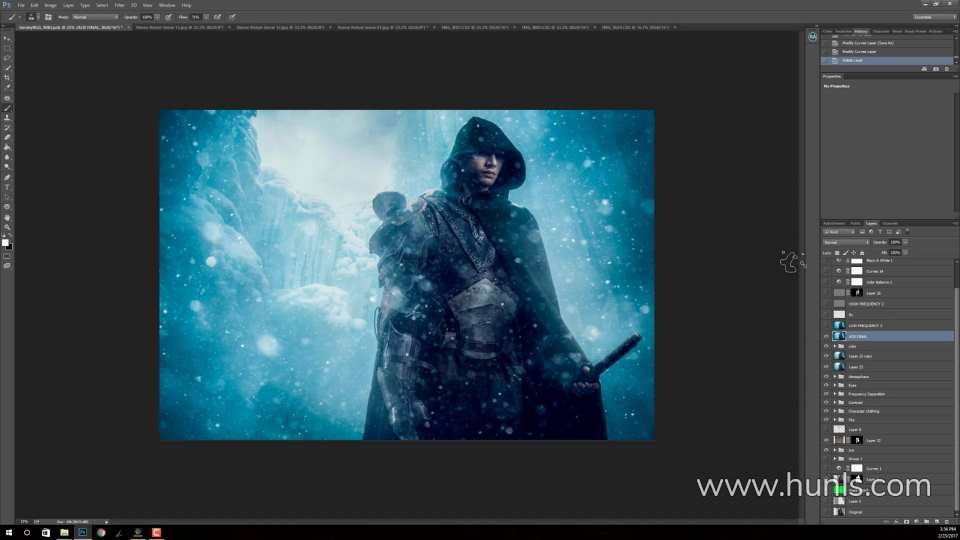Expand the Eyes group

pos(835,385)
